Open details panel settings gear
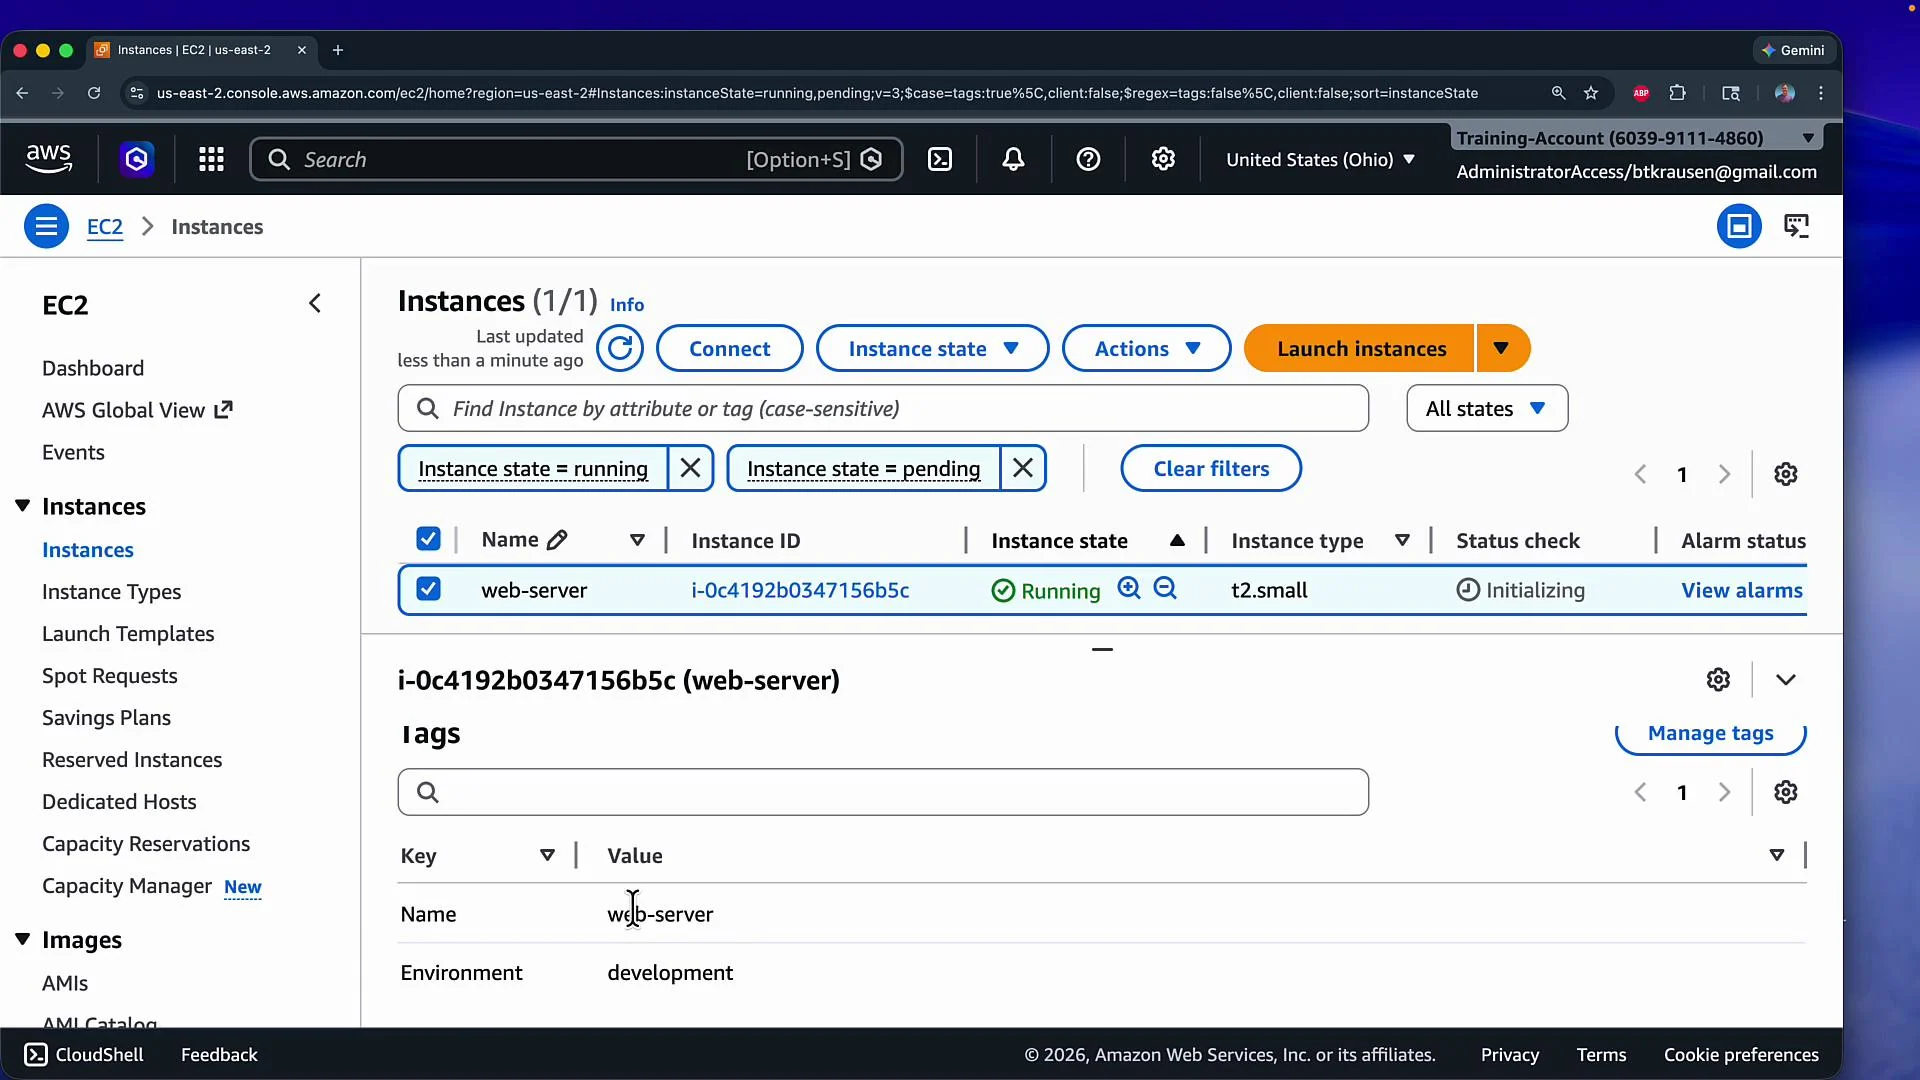 click(x=1718, y=680)
